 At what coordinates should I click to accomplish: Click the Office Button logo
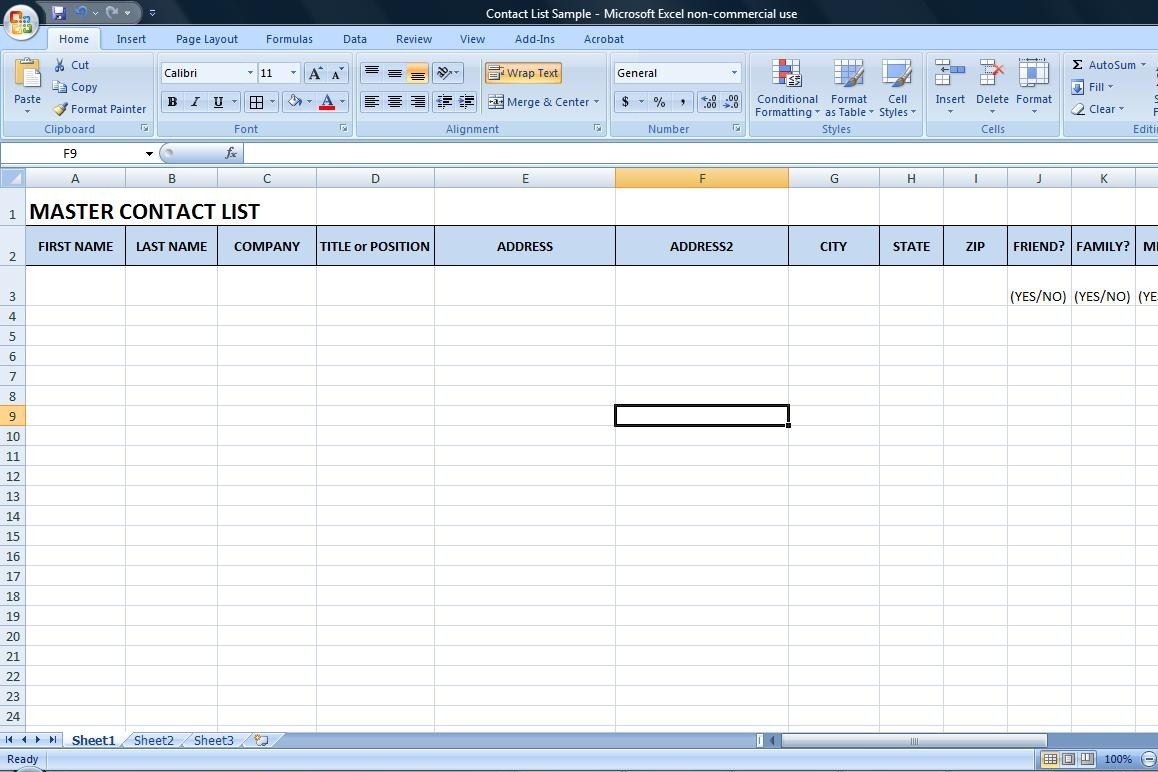[21, 21]
